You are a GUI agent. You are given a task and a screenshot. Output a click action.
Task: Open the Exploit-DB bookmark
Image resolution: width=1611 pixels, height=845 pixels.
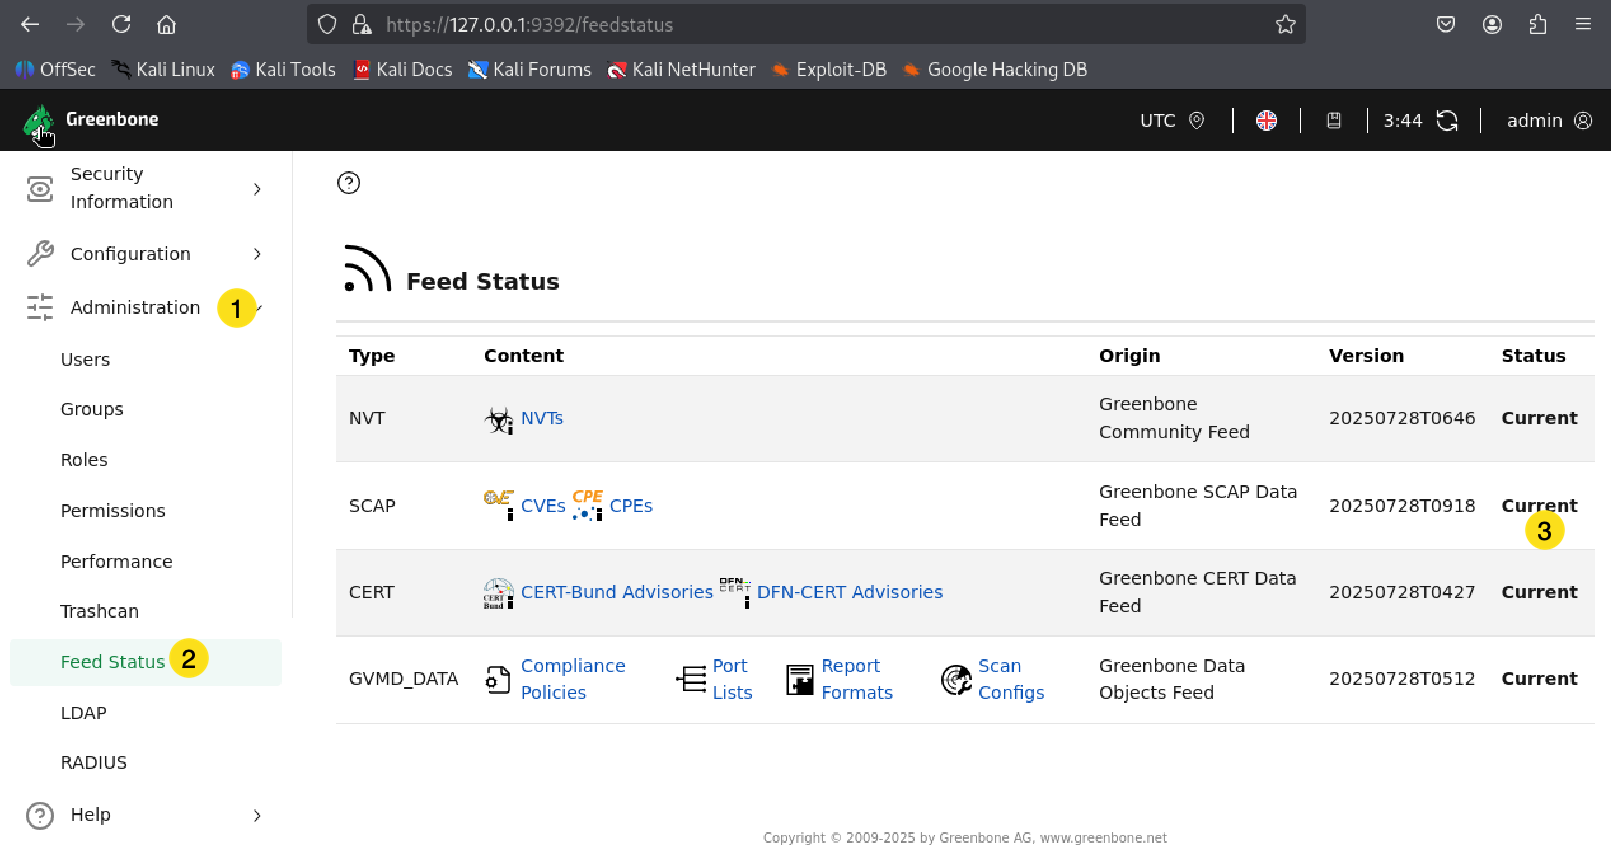[x=829, y=70]
